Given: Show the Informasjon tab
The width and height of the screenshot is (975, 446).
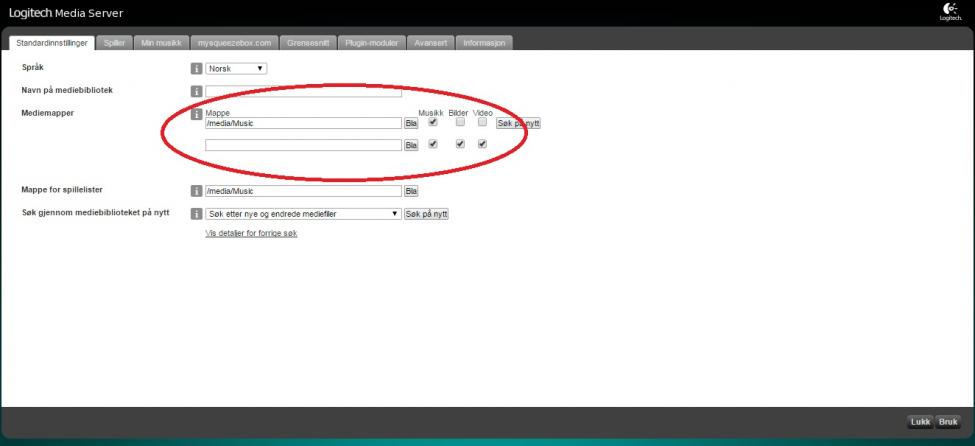Looking at the screenshot, I should (x=484, y=43).
